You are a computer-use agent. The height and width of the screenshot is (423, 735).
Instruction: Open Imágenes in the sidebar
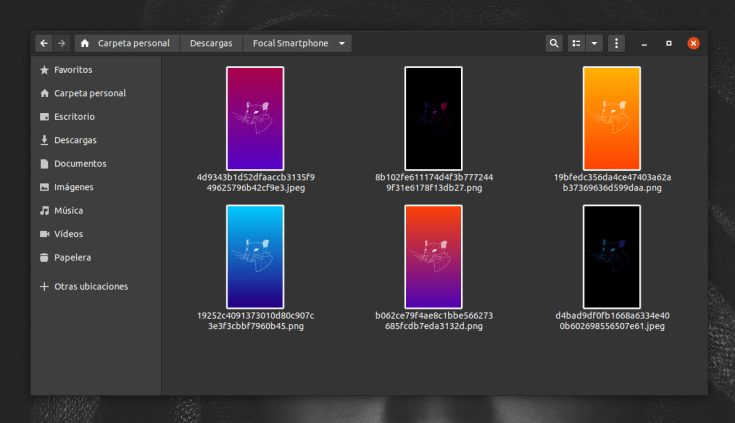point(73,187)
